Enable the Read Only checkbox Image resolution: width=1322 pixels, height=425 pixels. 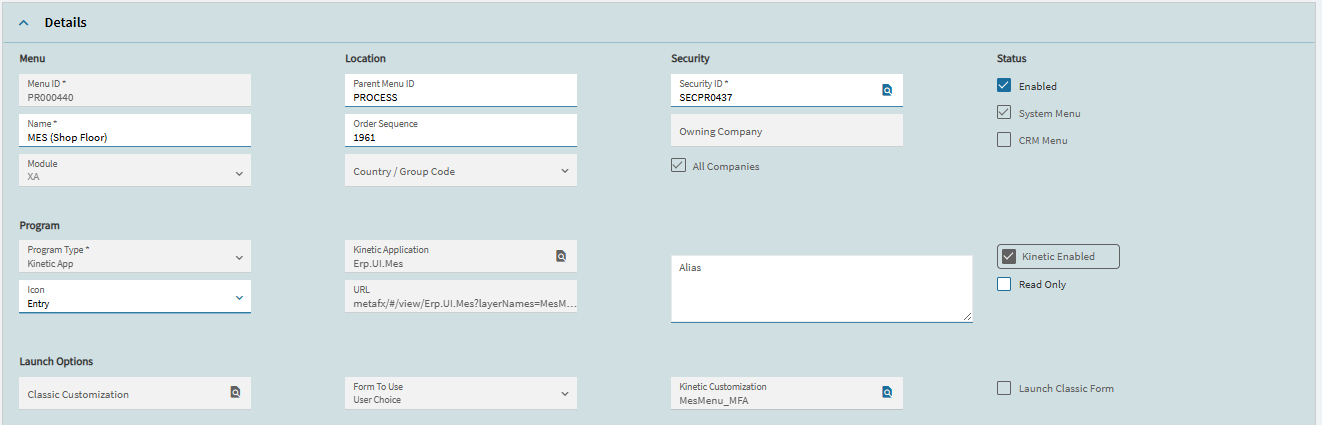click(1004, 284)
